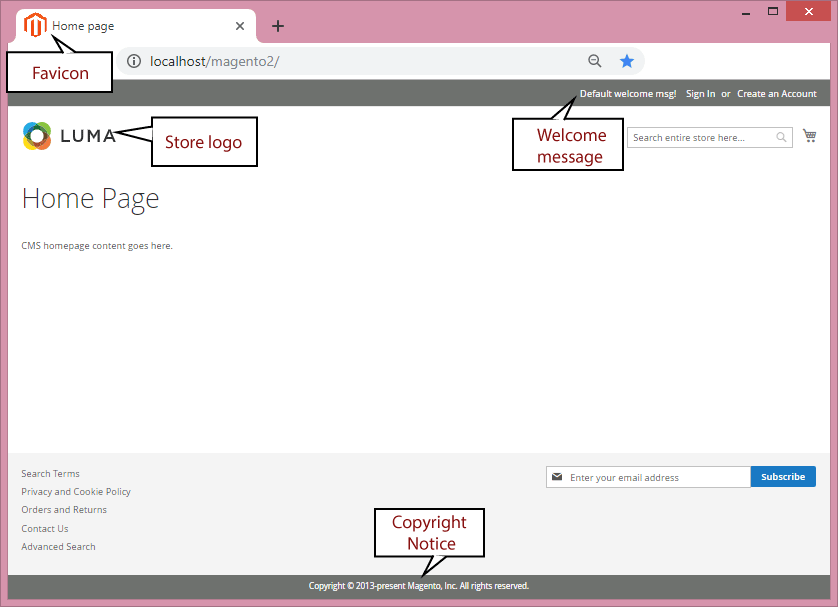Go to the Contact Us link
The image size is (838, 607).
pyautogui.click(x=45, y=529)
